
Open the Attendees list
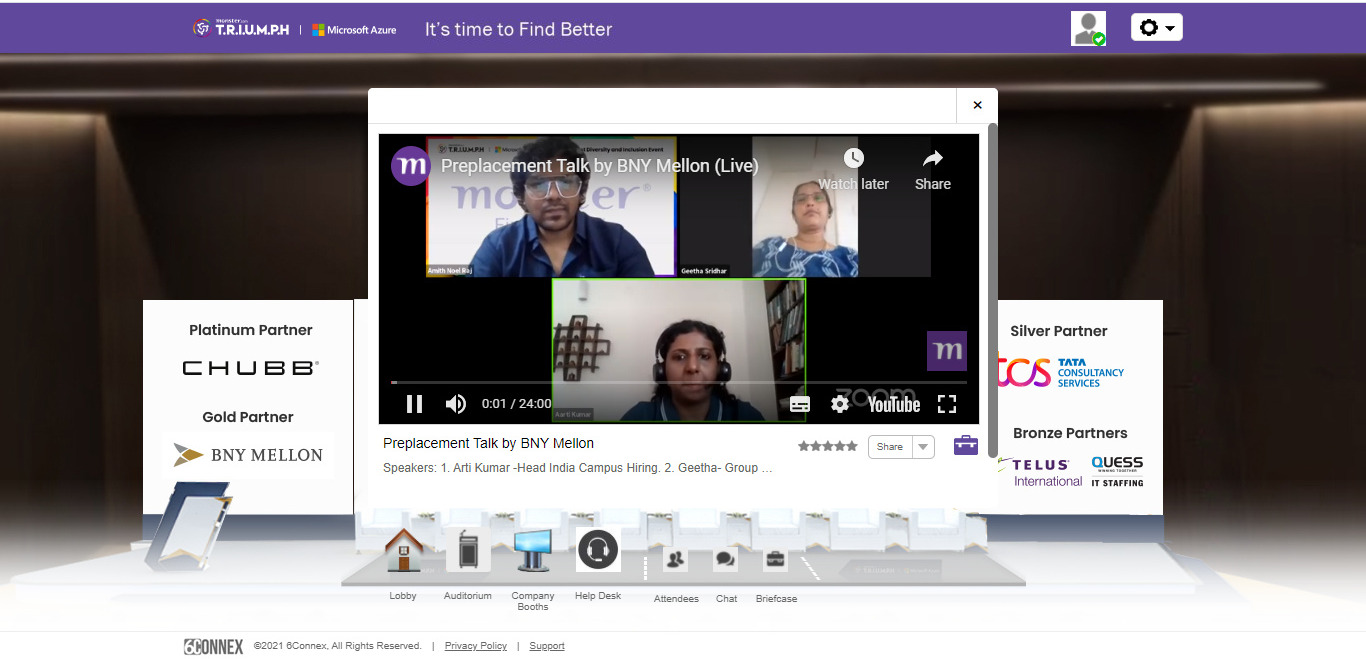[676, 560]
